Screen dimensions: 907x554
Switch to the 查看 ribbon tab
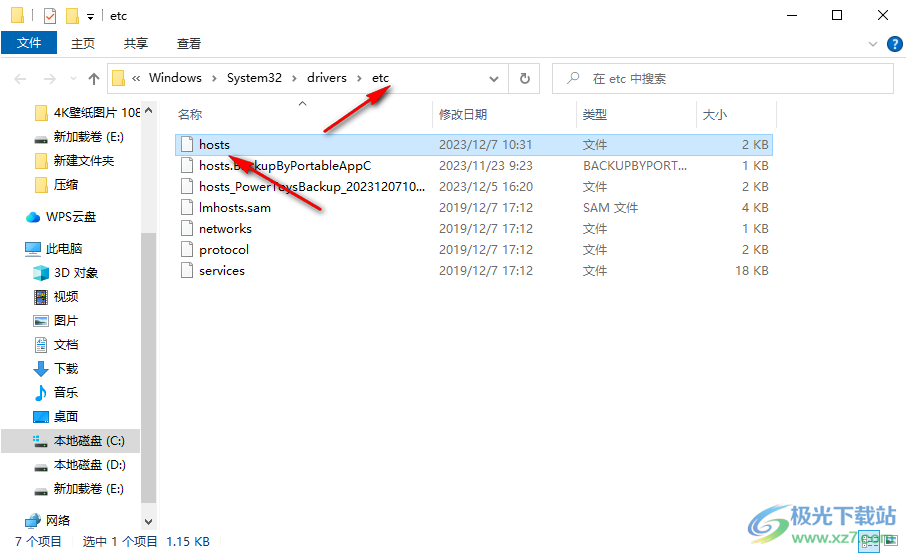[189, 43]
